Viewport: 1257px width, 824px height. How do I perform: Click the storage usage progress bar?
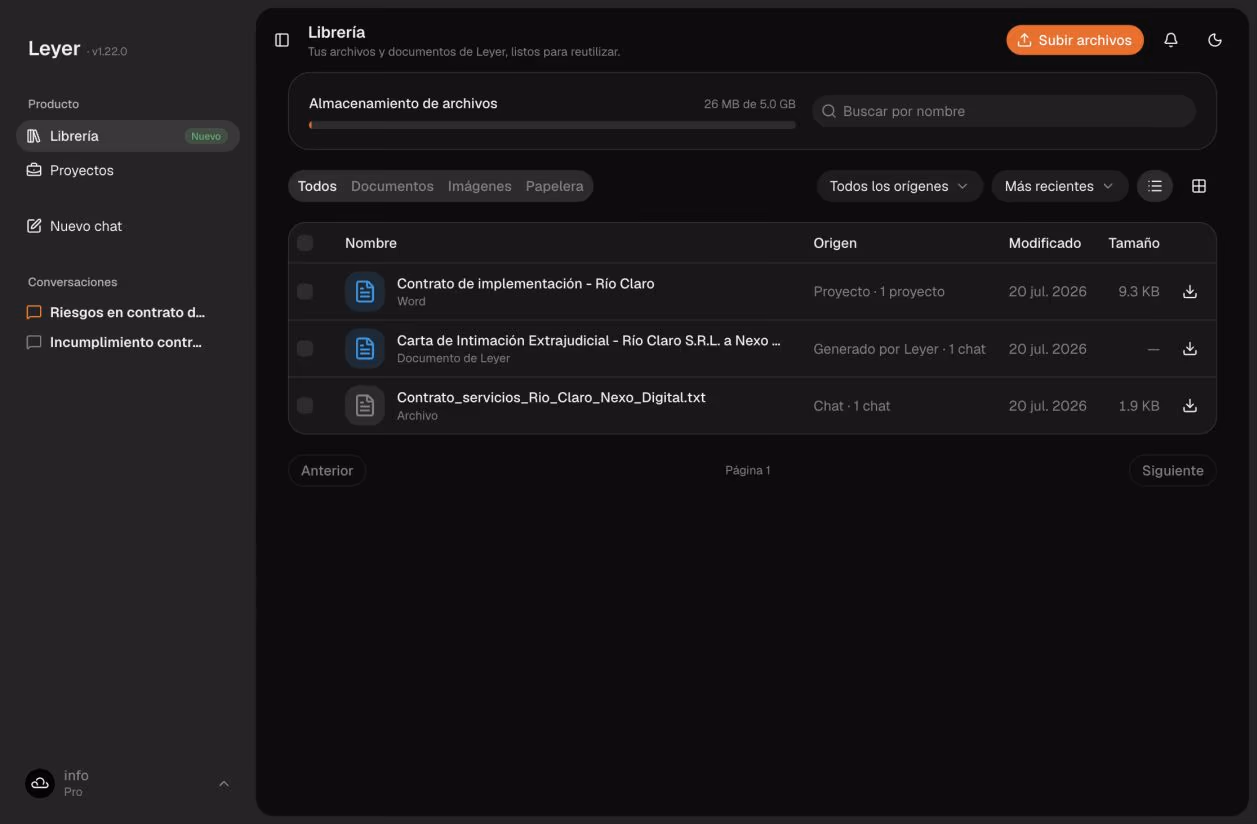coord(552,125)
